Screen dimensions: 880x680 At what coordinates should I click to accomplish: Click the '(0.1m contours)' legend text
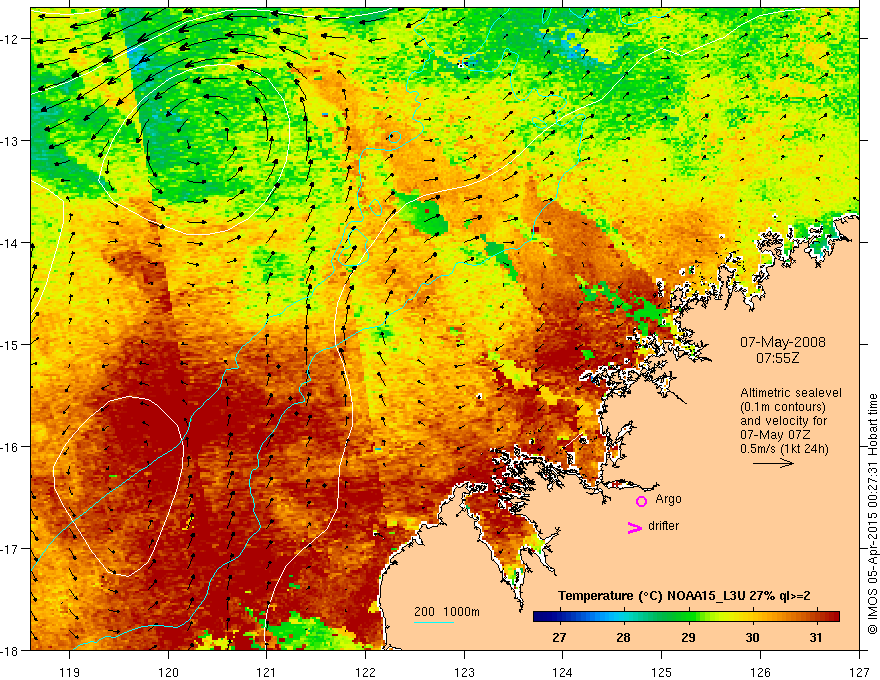click(x=783, y=407)
